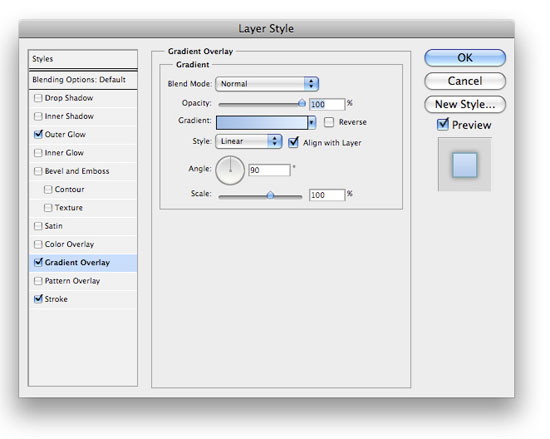Turn off the Preview checkbox
The image size is (550, 439).
coord(443,124)
